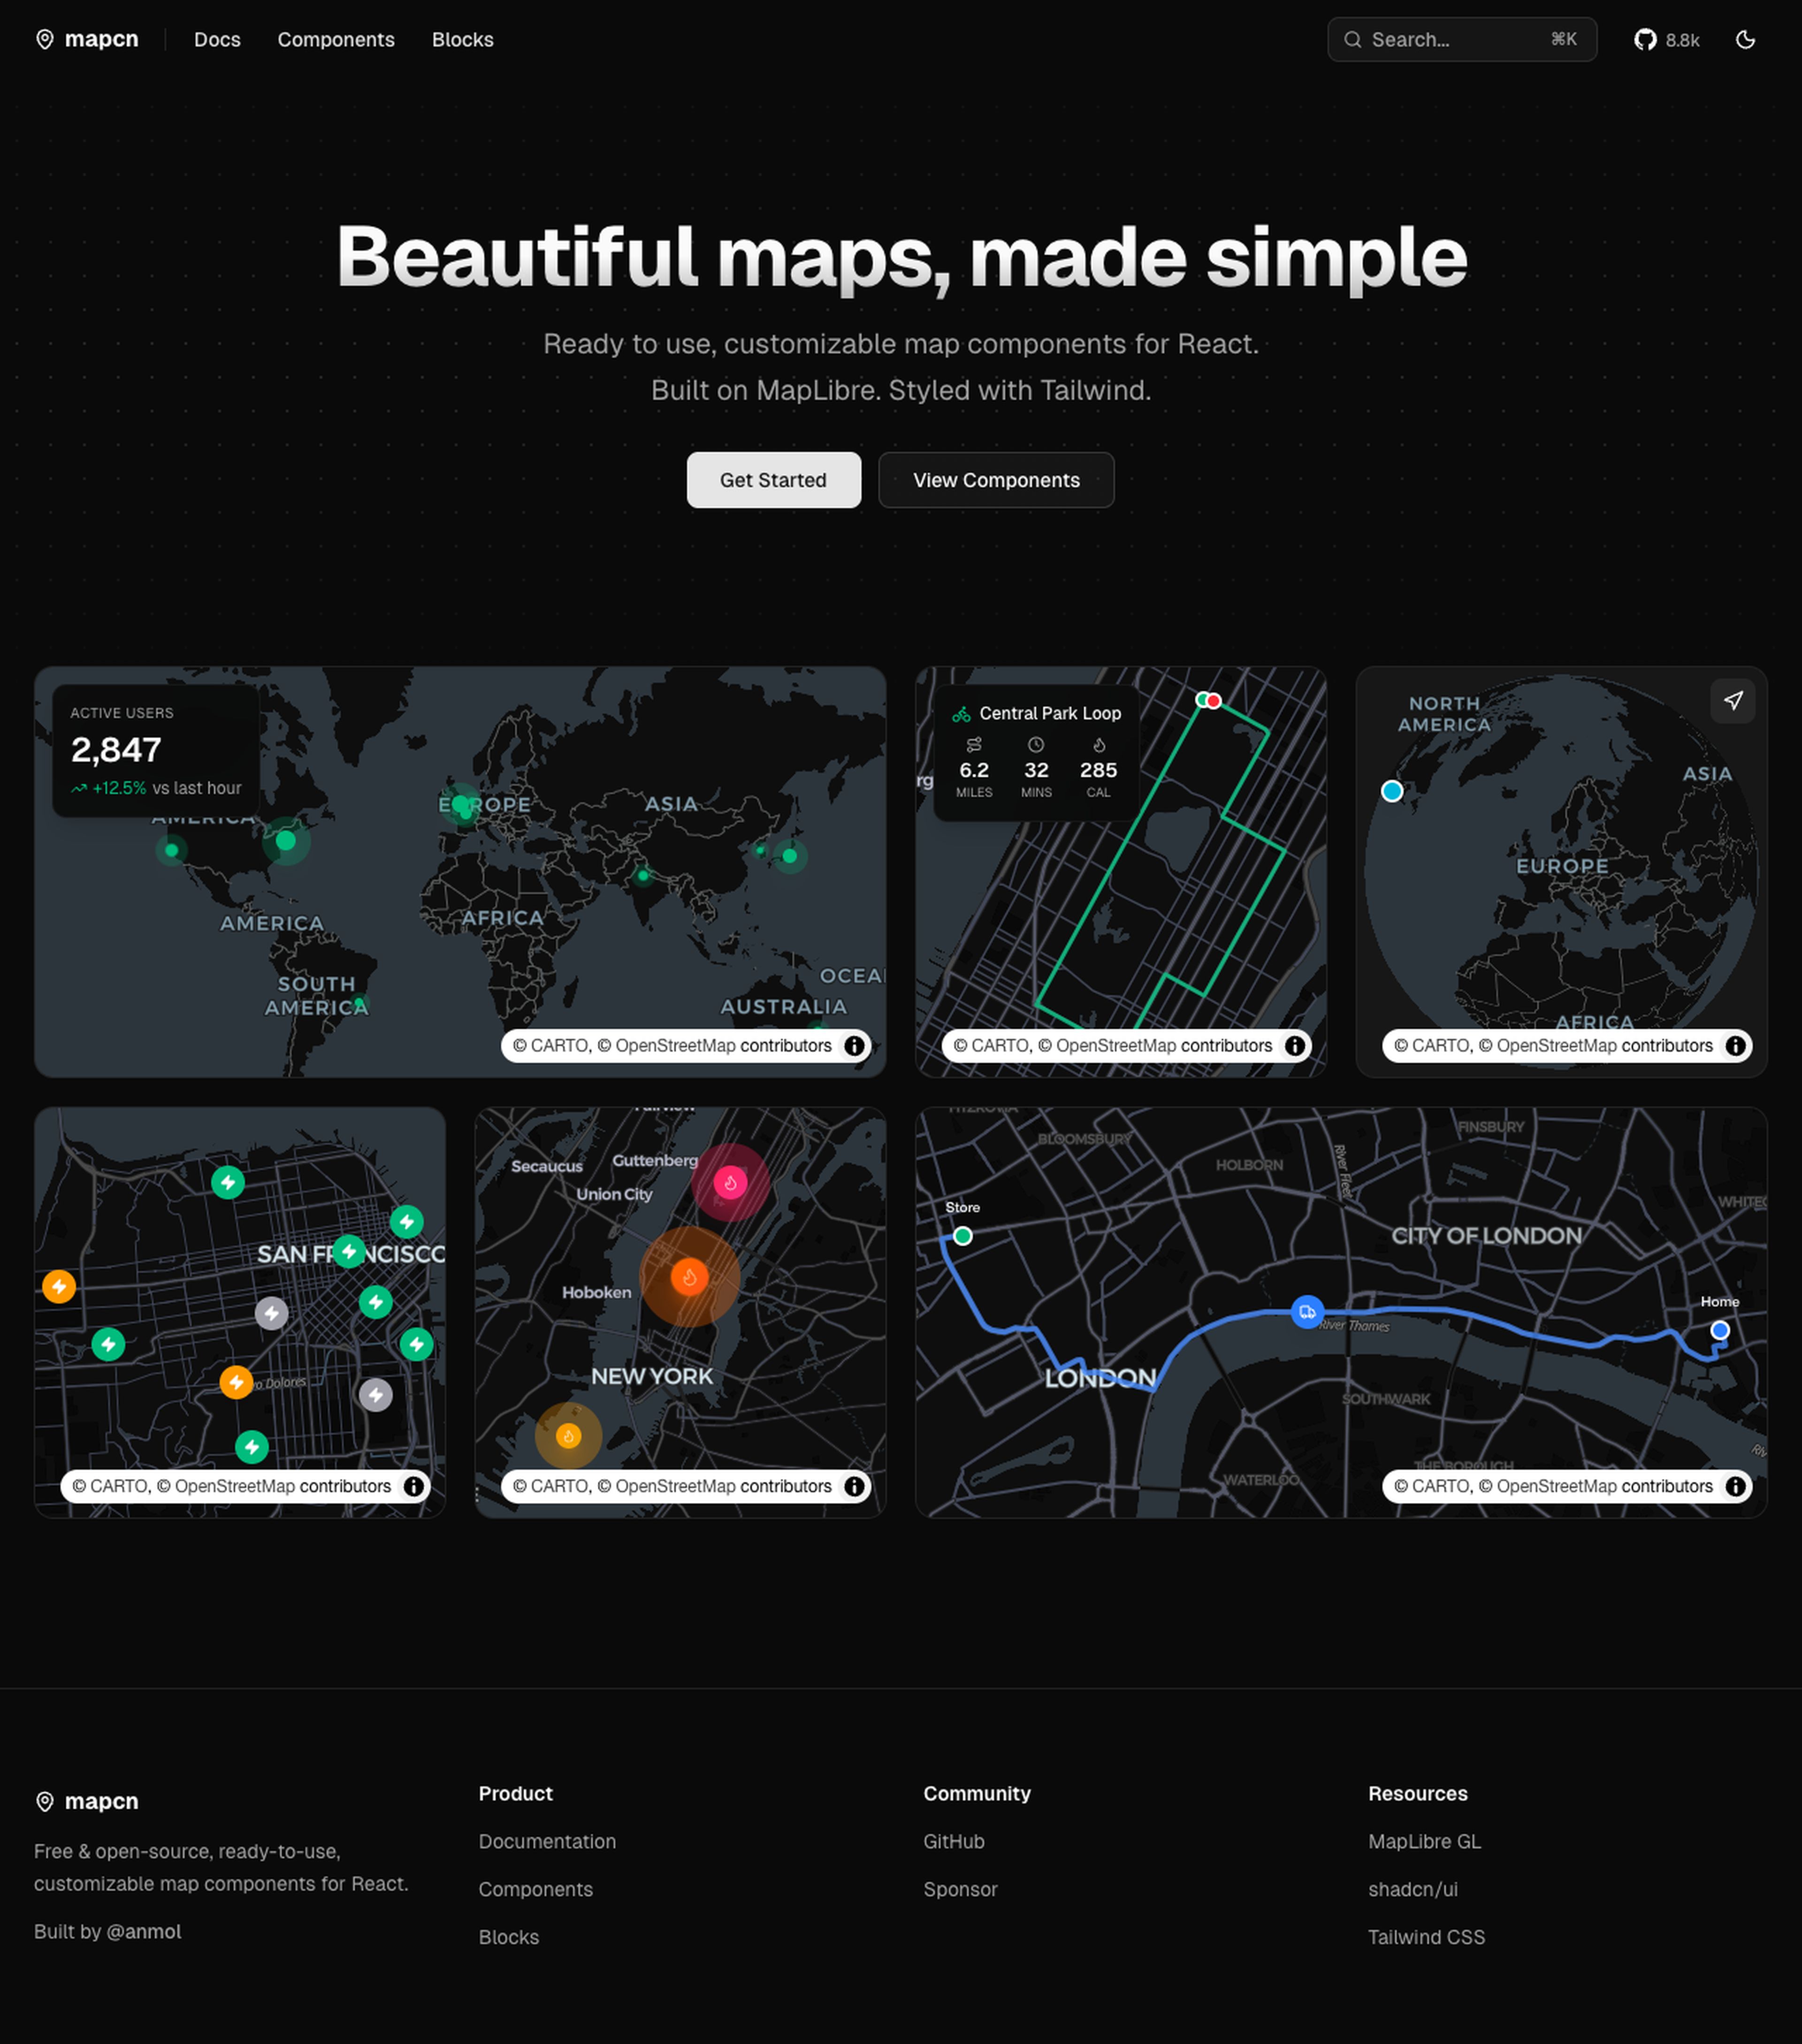The height and width of the screenshot is (2044, 1802).
Task: Click the mapcn logo in header
Action: [x=87, y=39]
